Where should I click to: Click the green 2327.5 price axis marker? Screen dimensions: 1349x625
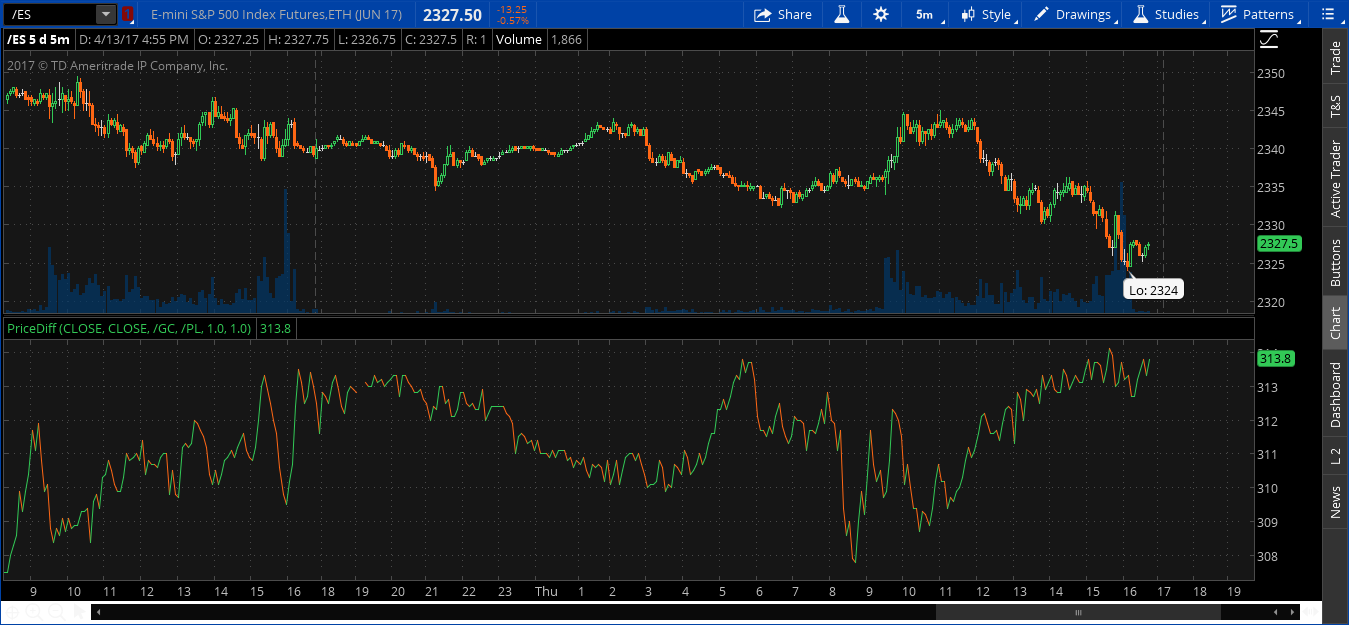tap(1279, 244)
